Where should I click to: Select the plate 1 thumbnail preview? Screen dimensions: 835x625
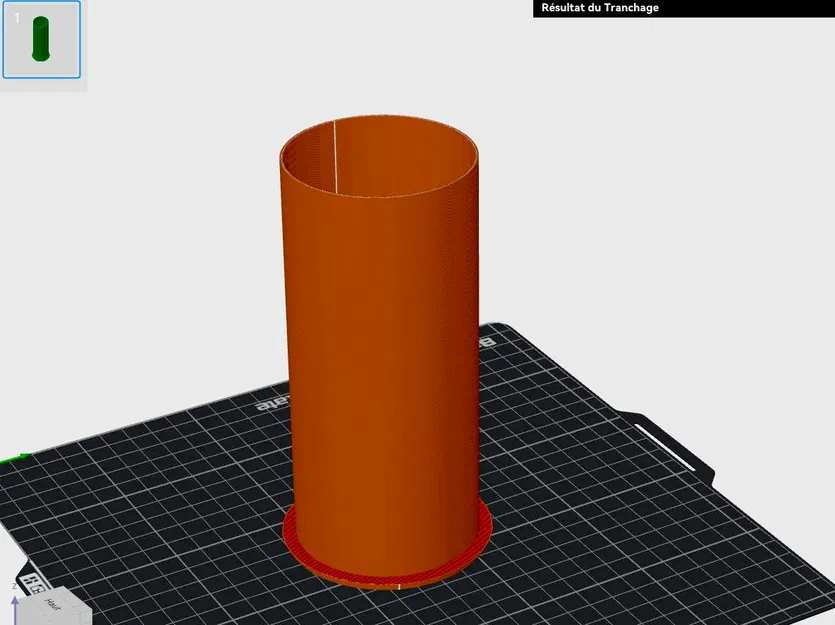tap(40, 40)
